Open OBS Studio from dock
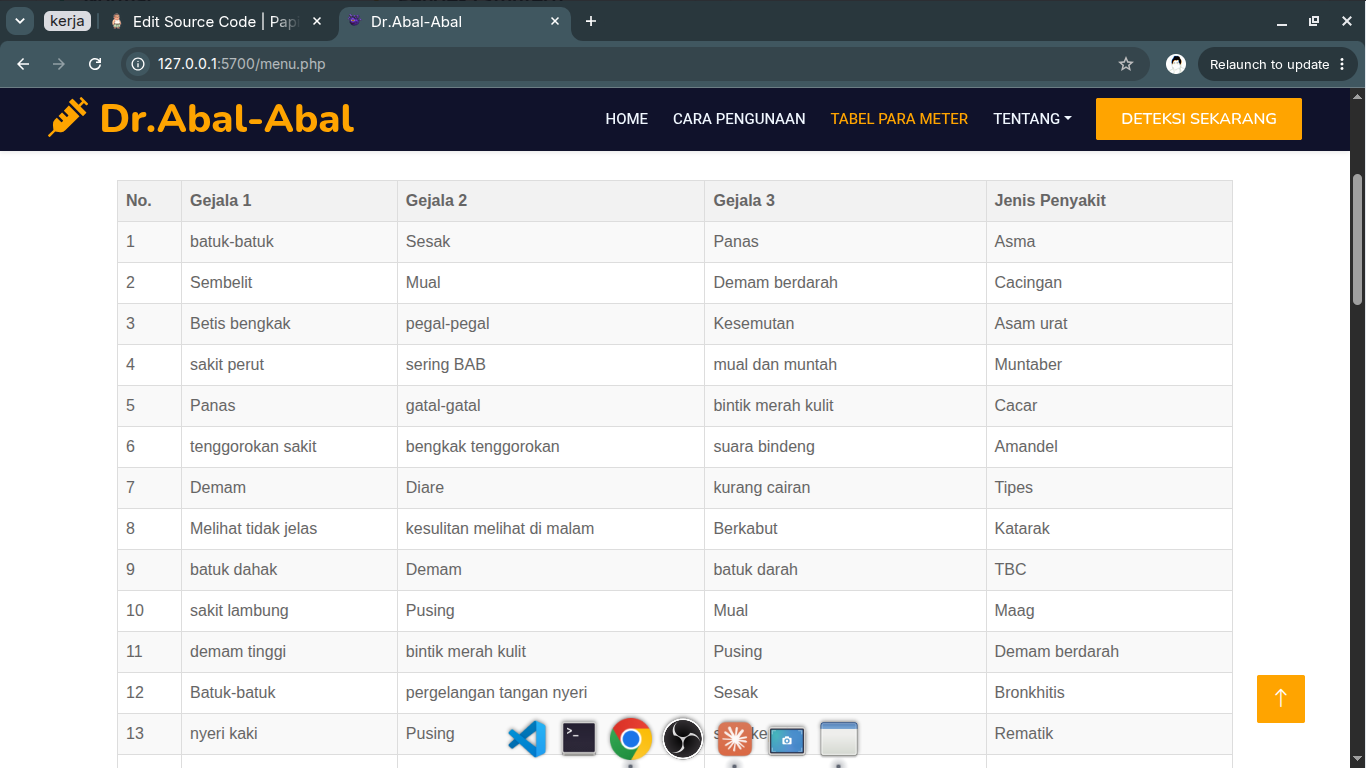1366x768 pixels. click(683, 739)
